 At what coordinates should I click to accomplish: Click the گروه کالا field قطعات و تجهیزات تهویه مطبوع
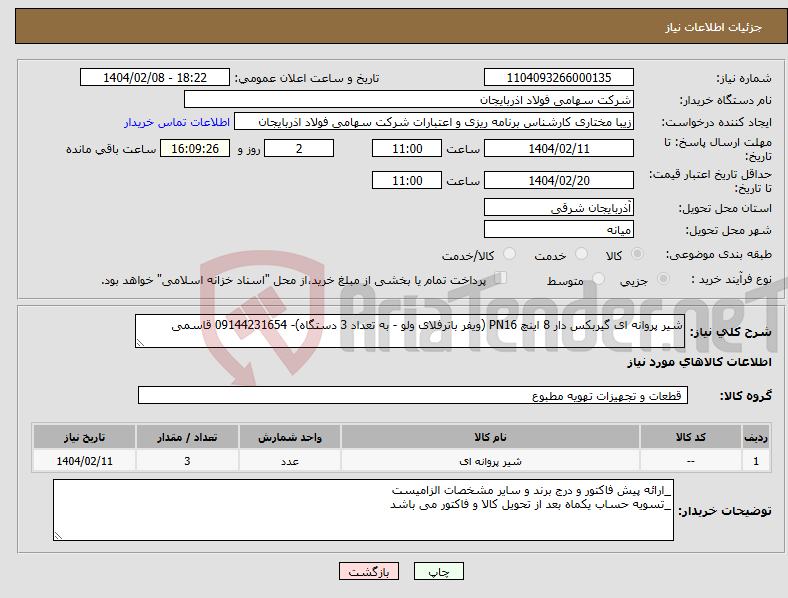point(413,395)
